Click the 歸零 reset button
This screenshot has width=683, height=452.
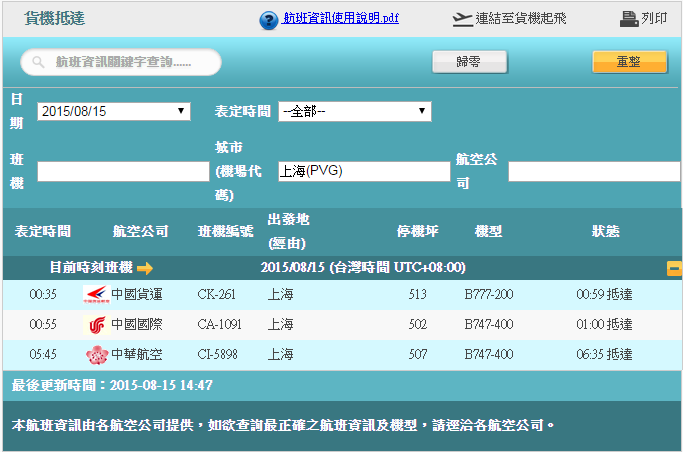click(x=470, y=62)
